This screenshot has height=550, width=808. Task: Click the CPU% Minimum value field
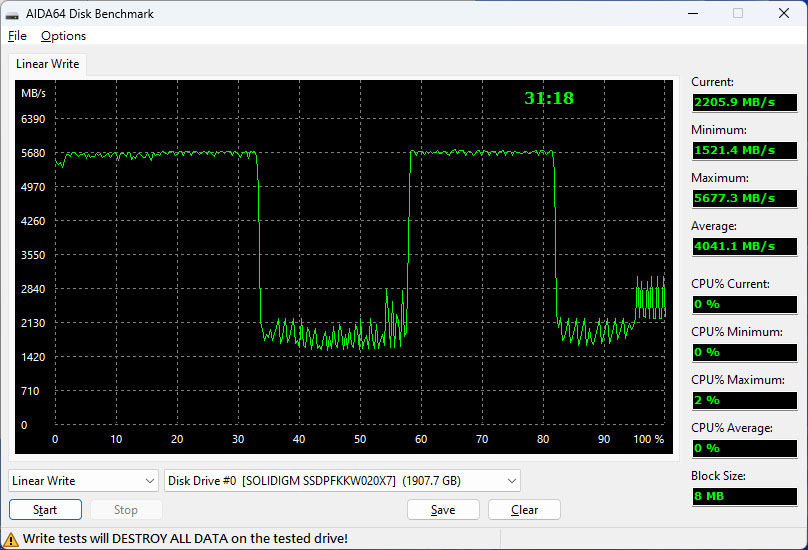745,352
